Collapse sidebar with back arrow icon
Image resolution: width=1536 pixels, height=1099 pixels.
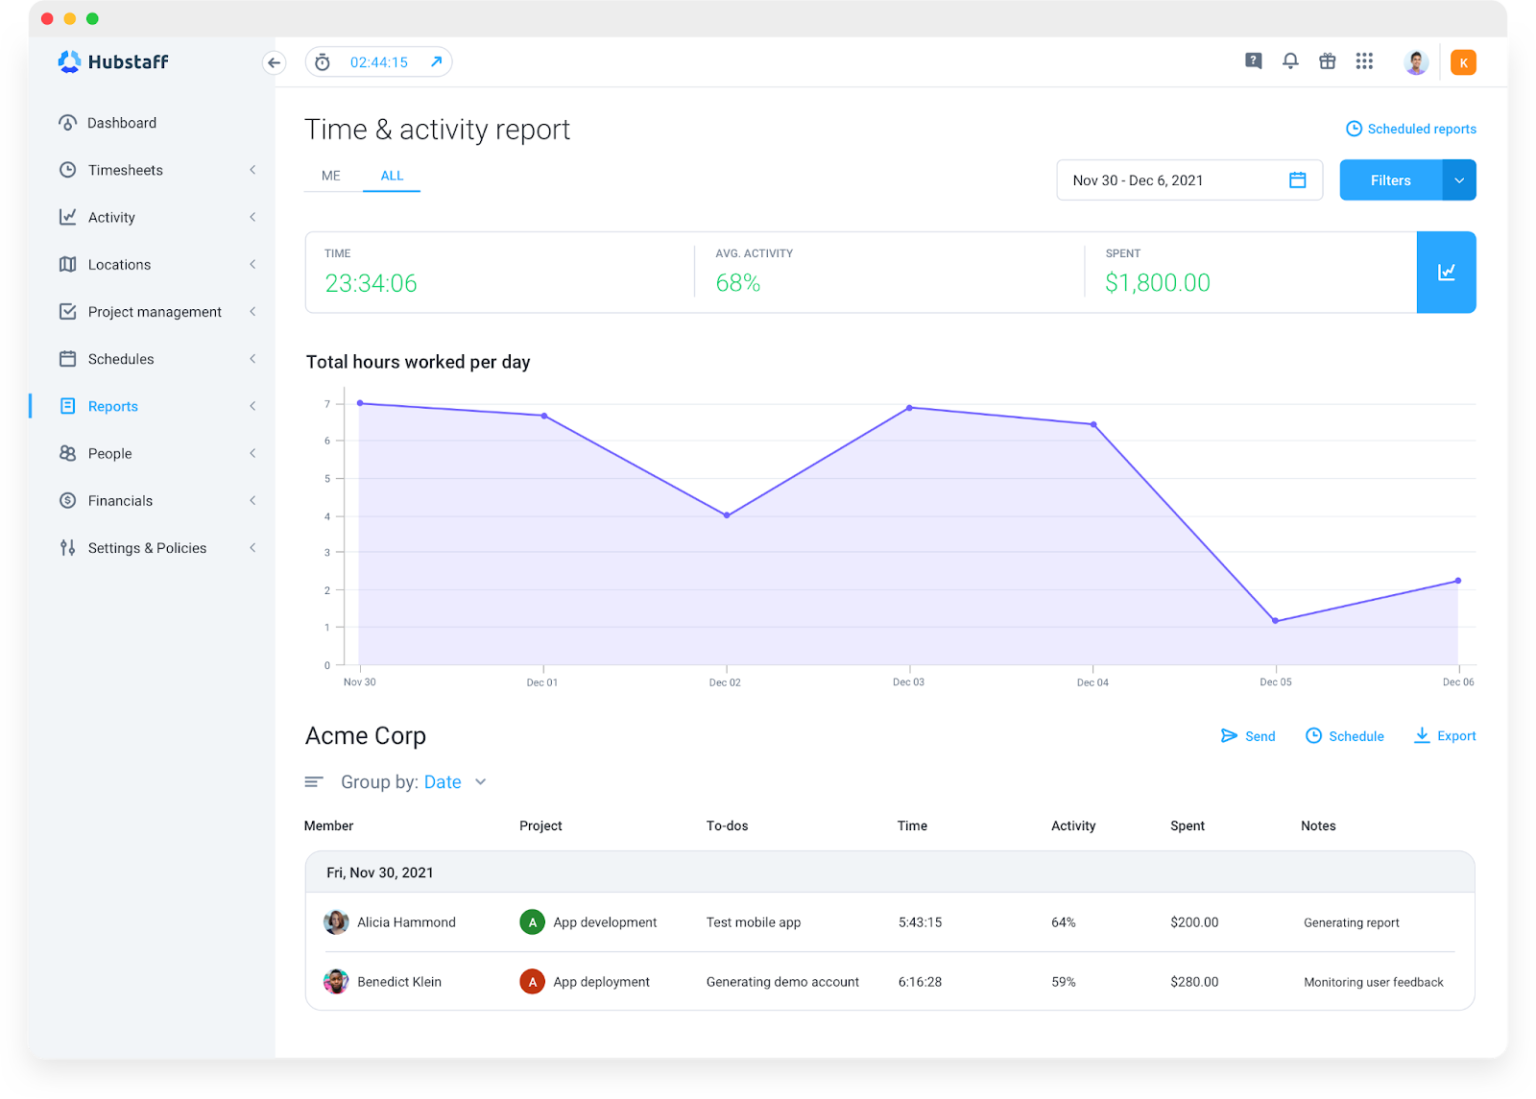pos(273,62)
